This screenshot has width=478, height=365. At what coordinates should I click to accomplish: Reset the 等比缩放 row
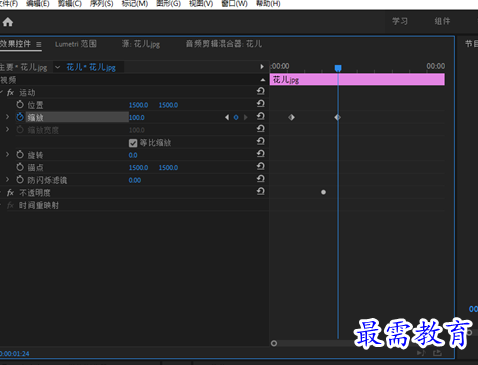coord(261,141)
